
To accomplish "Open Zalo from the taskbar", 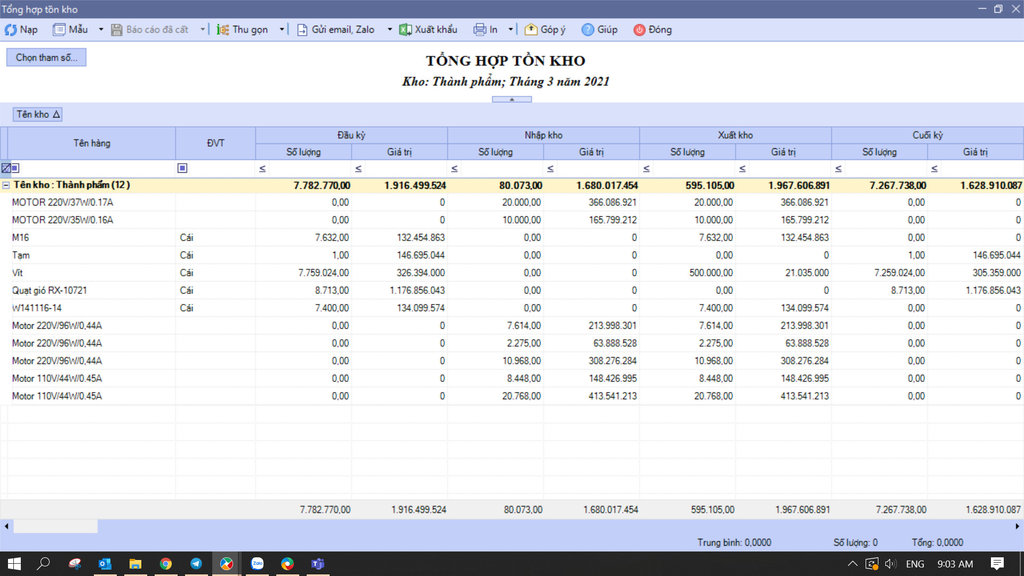I will [257, 564].
